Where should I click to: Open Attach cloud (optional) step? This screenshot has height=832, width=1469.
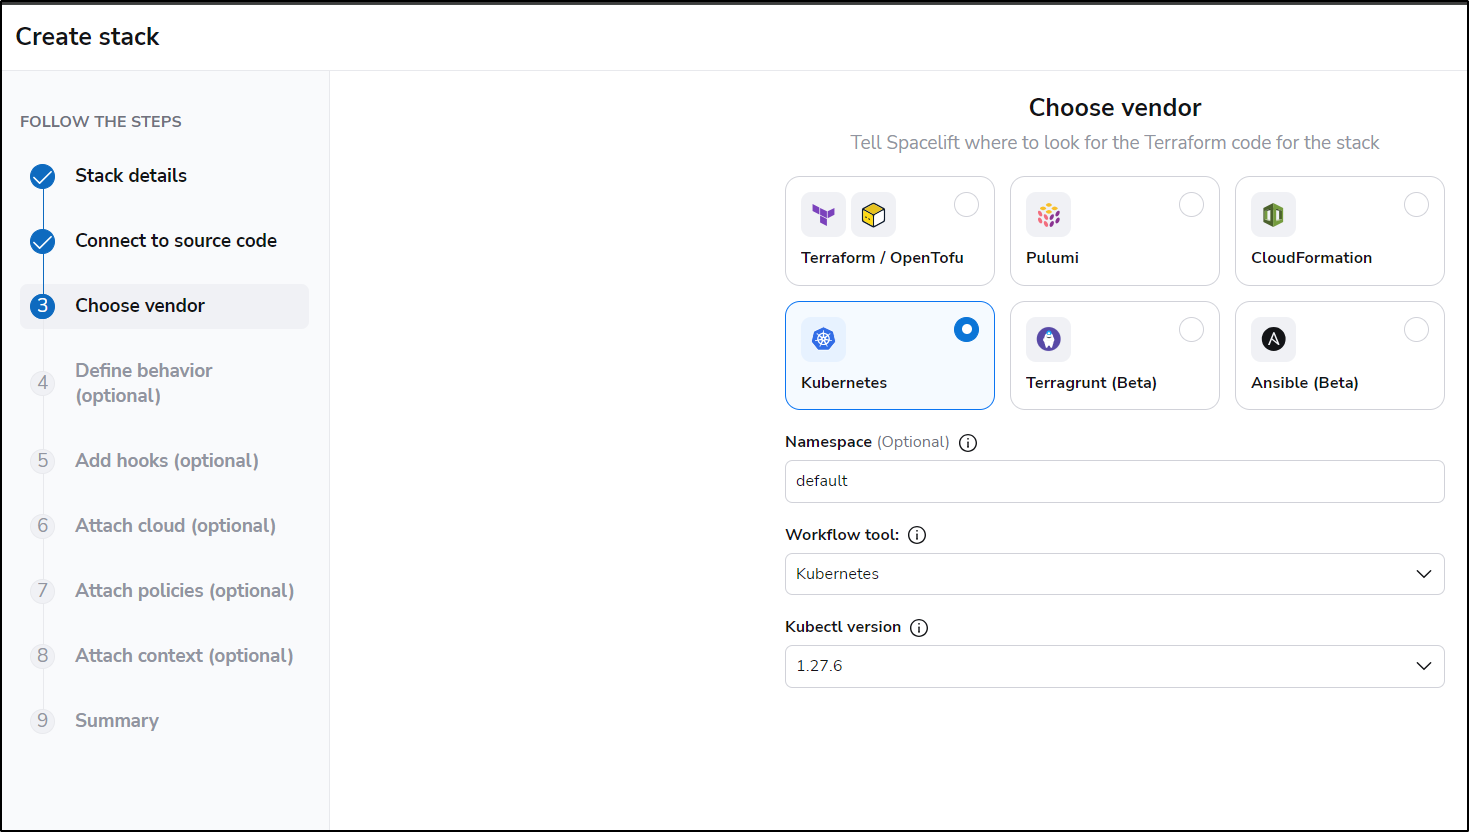(175, 526)
